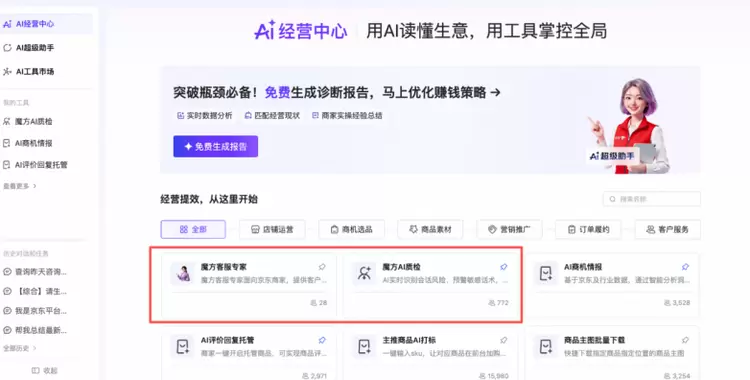Expand 全部历史 in the sidebar
Image resolution: width=750 pixels, height=380 pixels.
pyautogui.click(x=20, y=348)
